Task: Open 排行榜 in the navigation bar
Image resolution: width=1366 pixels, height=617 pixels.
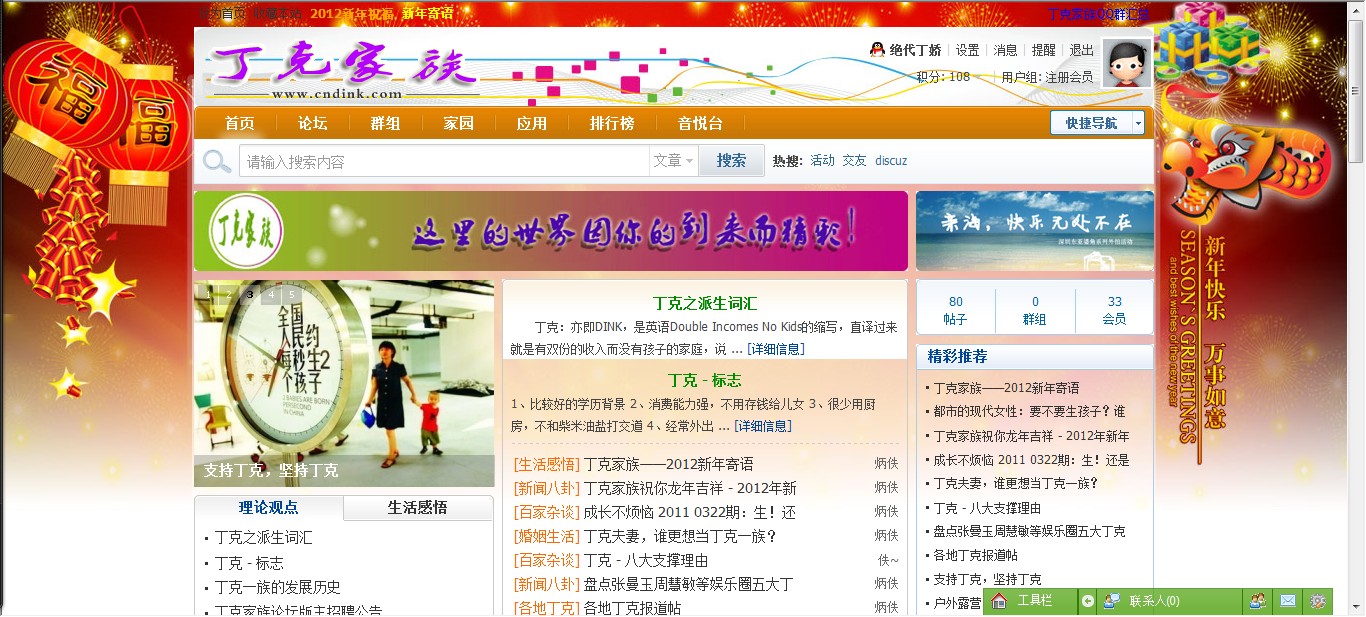Action: pyautogui.click(x=612, y=123)
